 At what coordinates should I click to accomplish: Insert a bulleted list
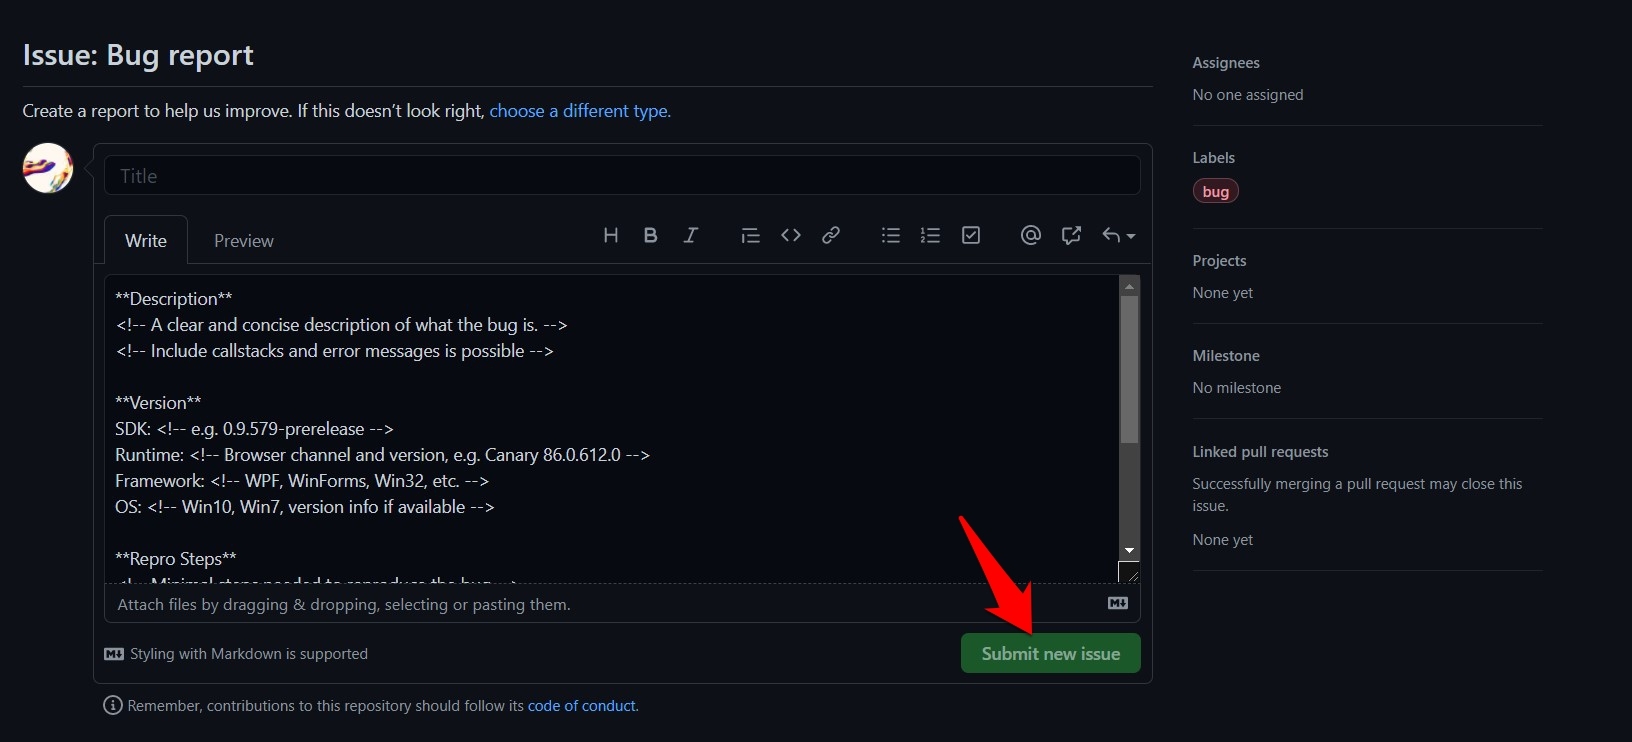(890, 235)
